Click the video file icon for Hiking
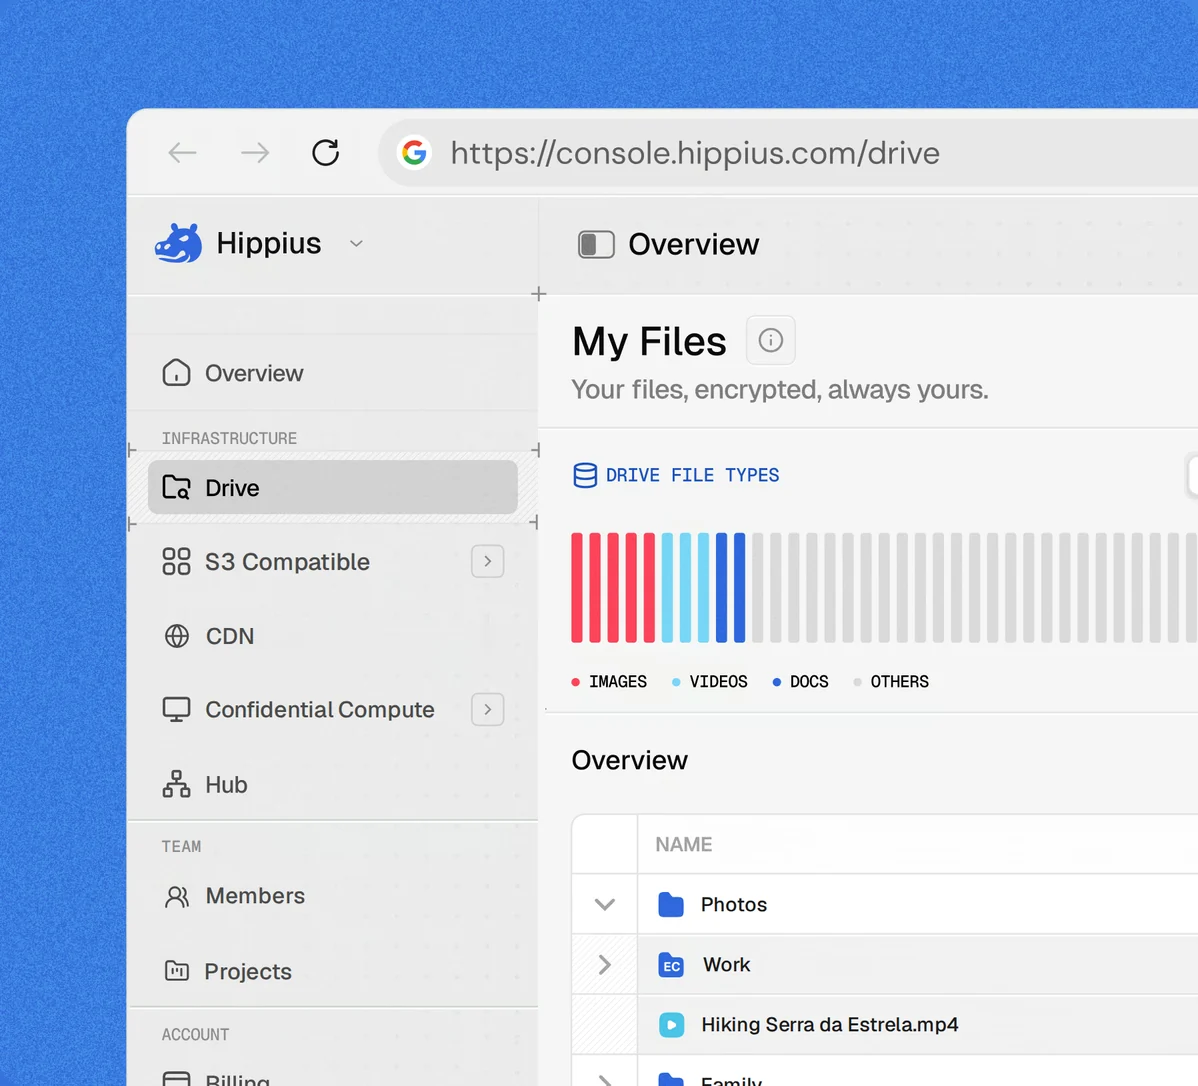 point(672,1024)
